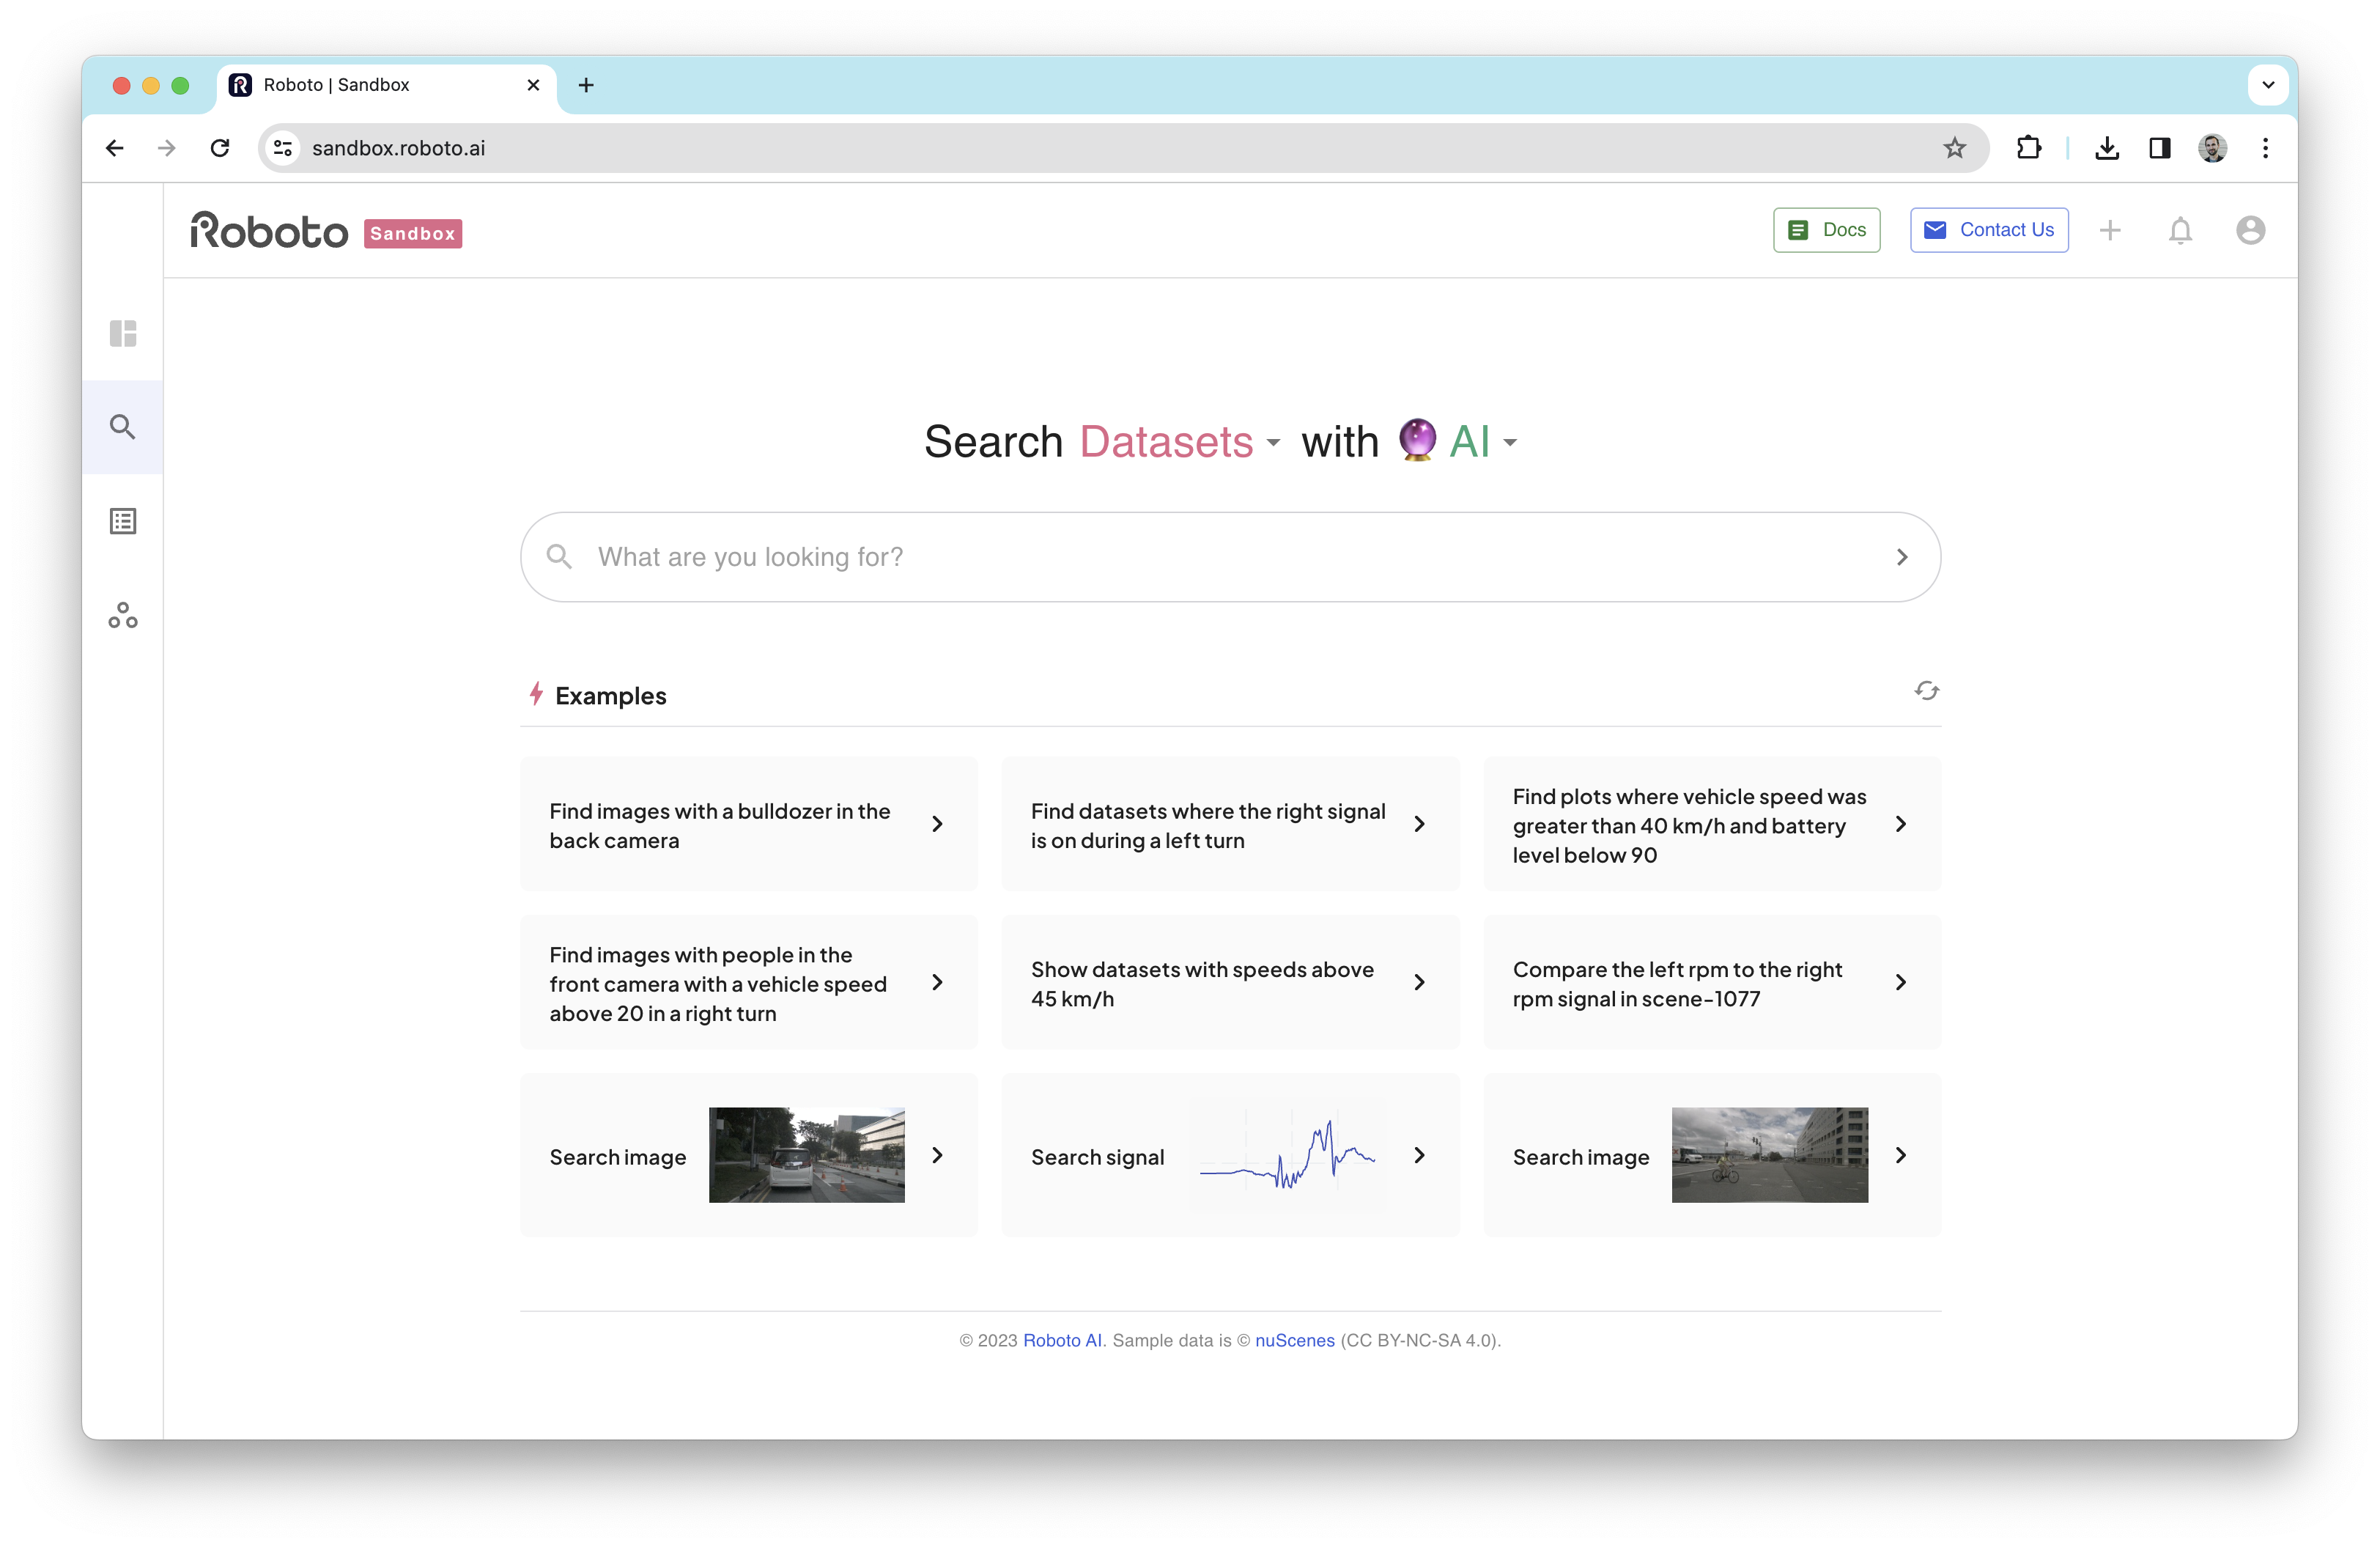Open the dashboard icon in sidebar

(x=123, y=333)
